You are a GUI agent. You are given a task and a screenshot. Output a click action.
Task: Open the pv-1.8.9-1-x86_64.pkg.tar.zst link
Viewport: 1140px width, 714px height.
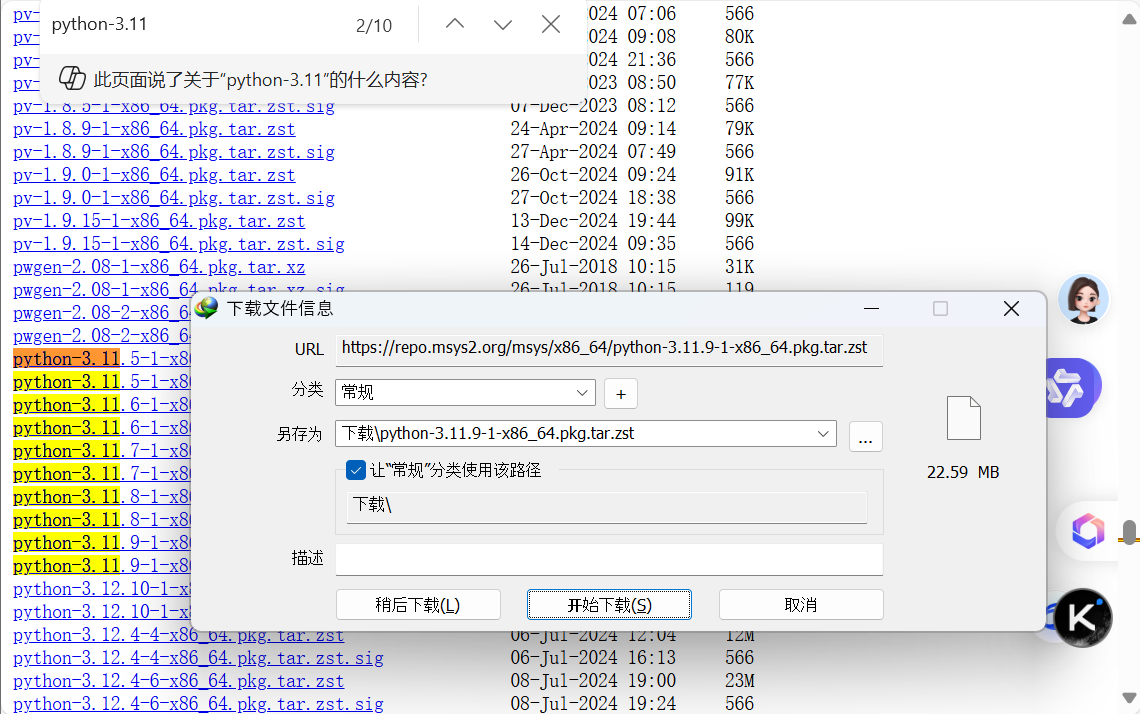(154, 129)
